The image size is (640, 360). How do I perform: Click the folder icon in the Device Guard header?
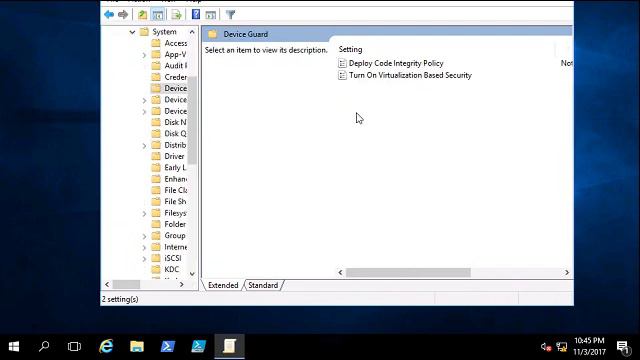[x=213, y=34]
